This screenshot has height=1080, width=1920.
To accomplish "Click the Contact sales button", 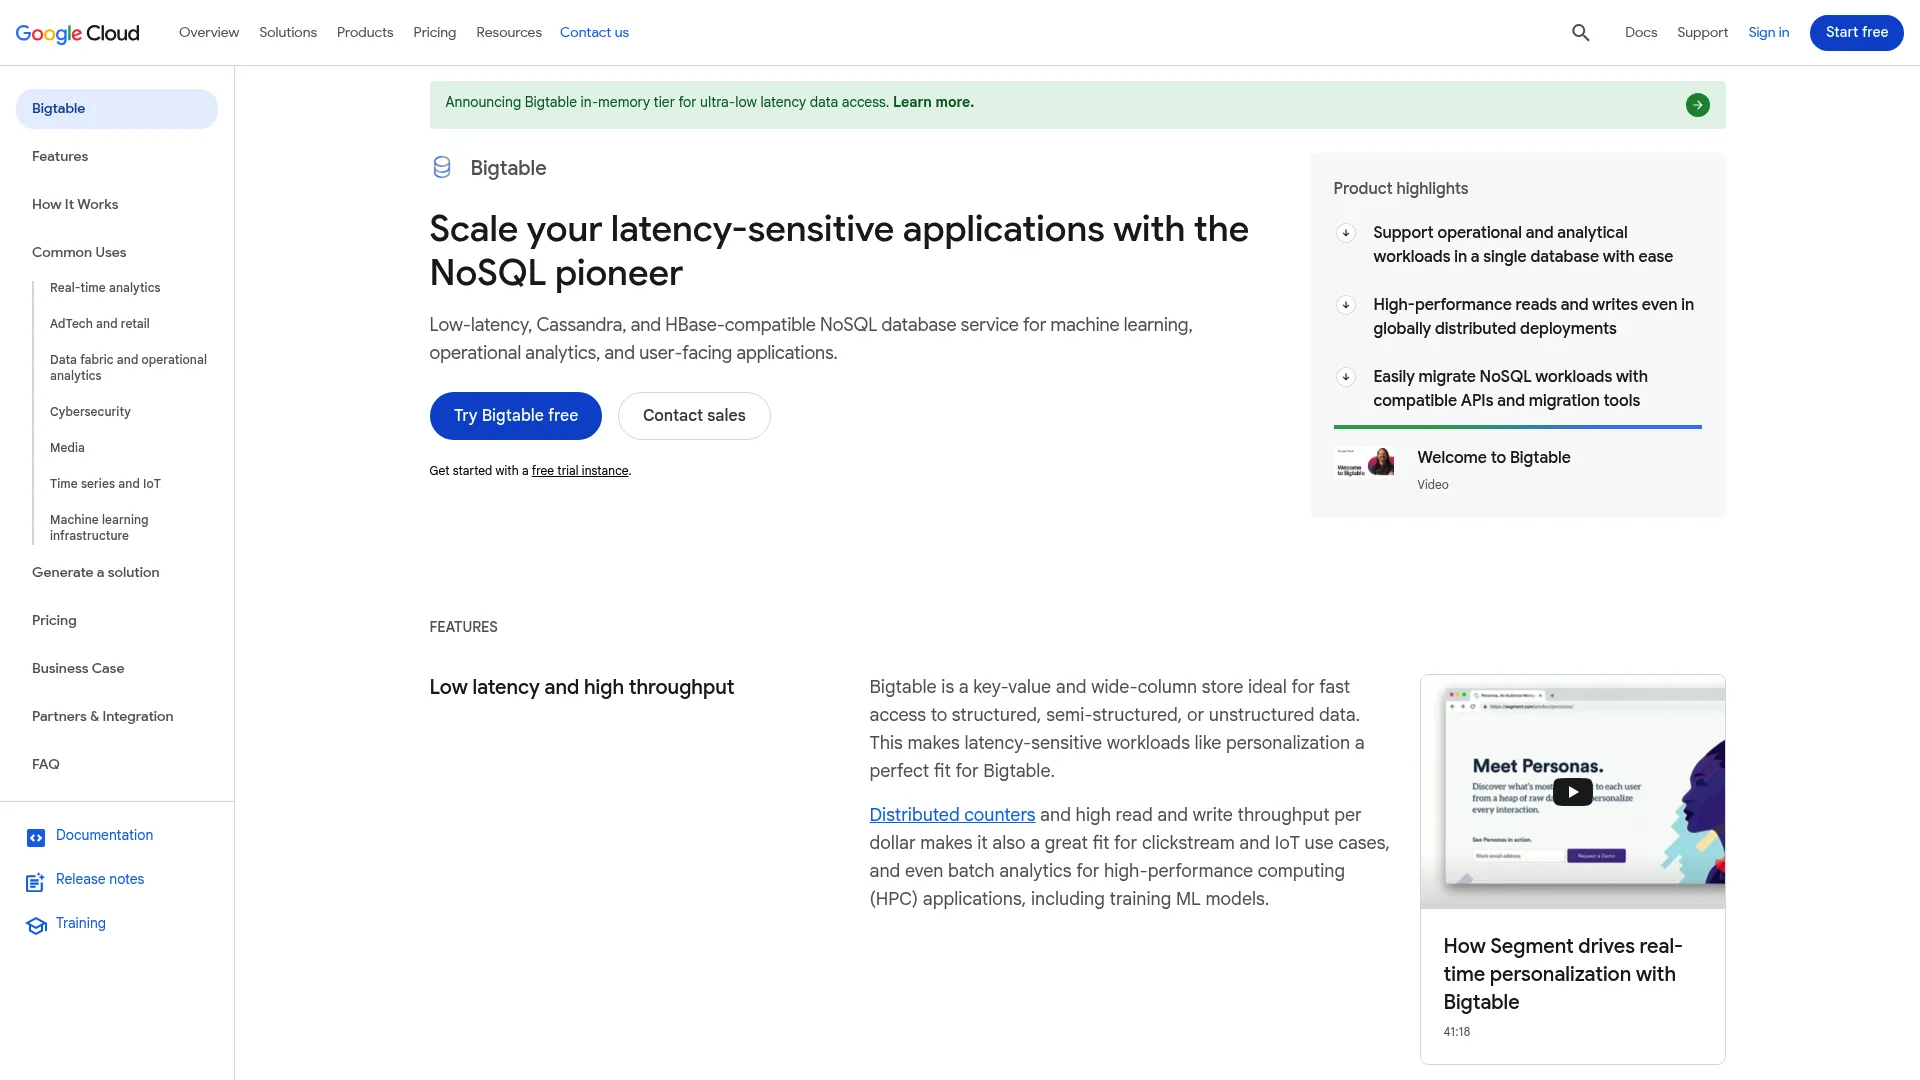I will click(694, 416).
